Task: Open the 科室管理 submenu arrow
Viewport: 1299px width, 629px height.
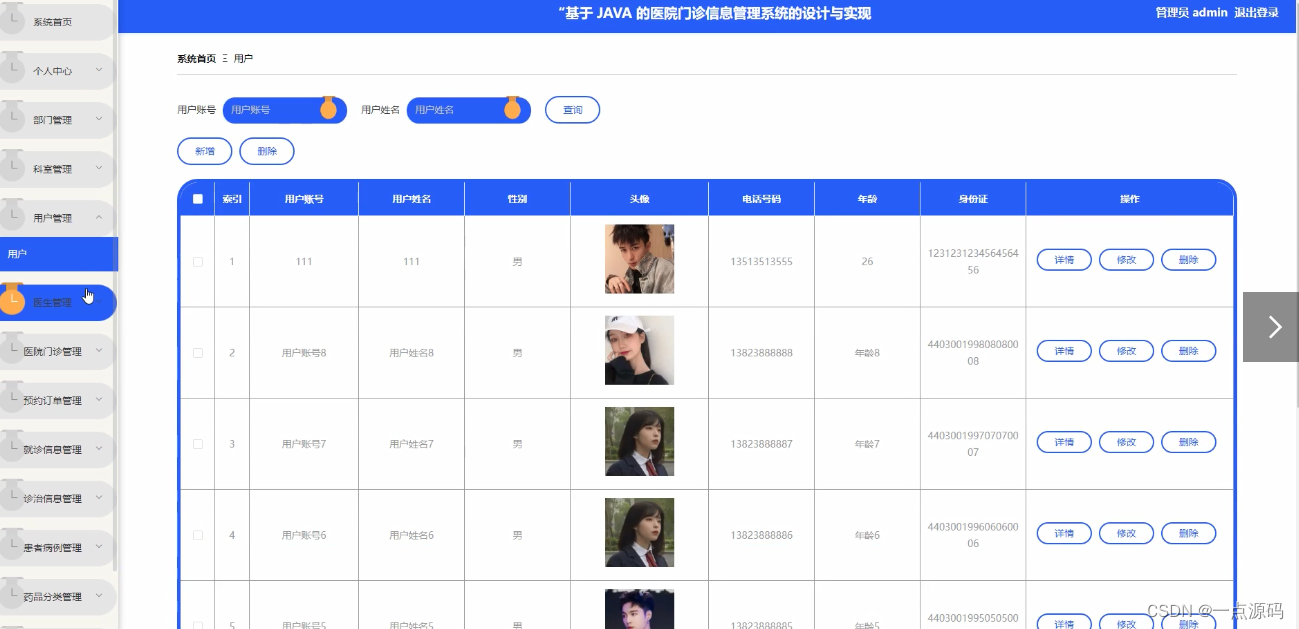Action: (99, 168)
